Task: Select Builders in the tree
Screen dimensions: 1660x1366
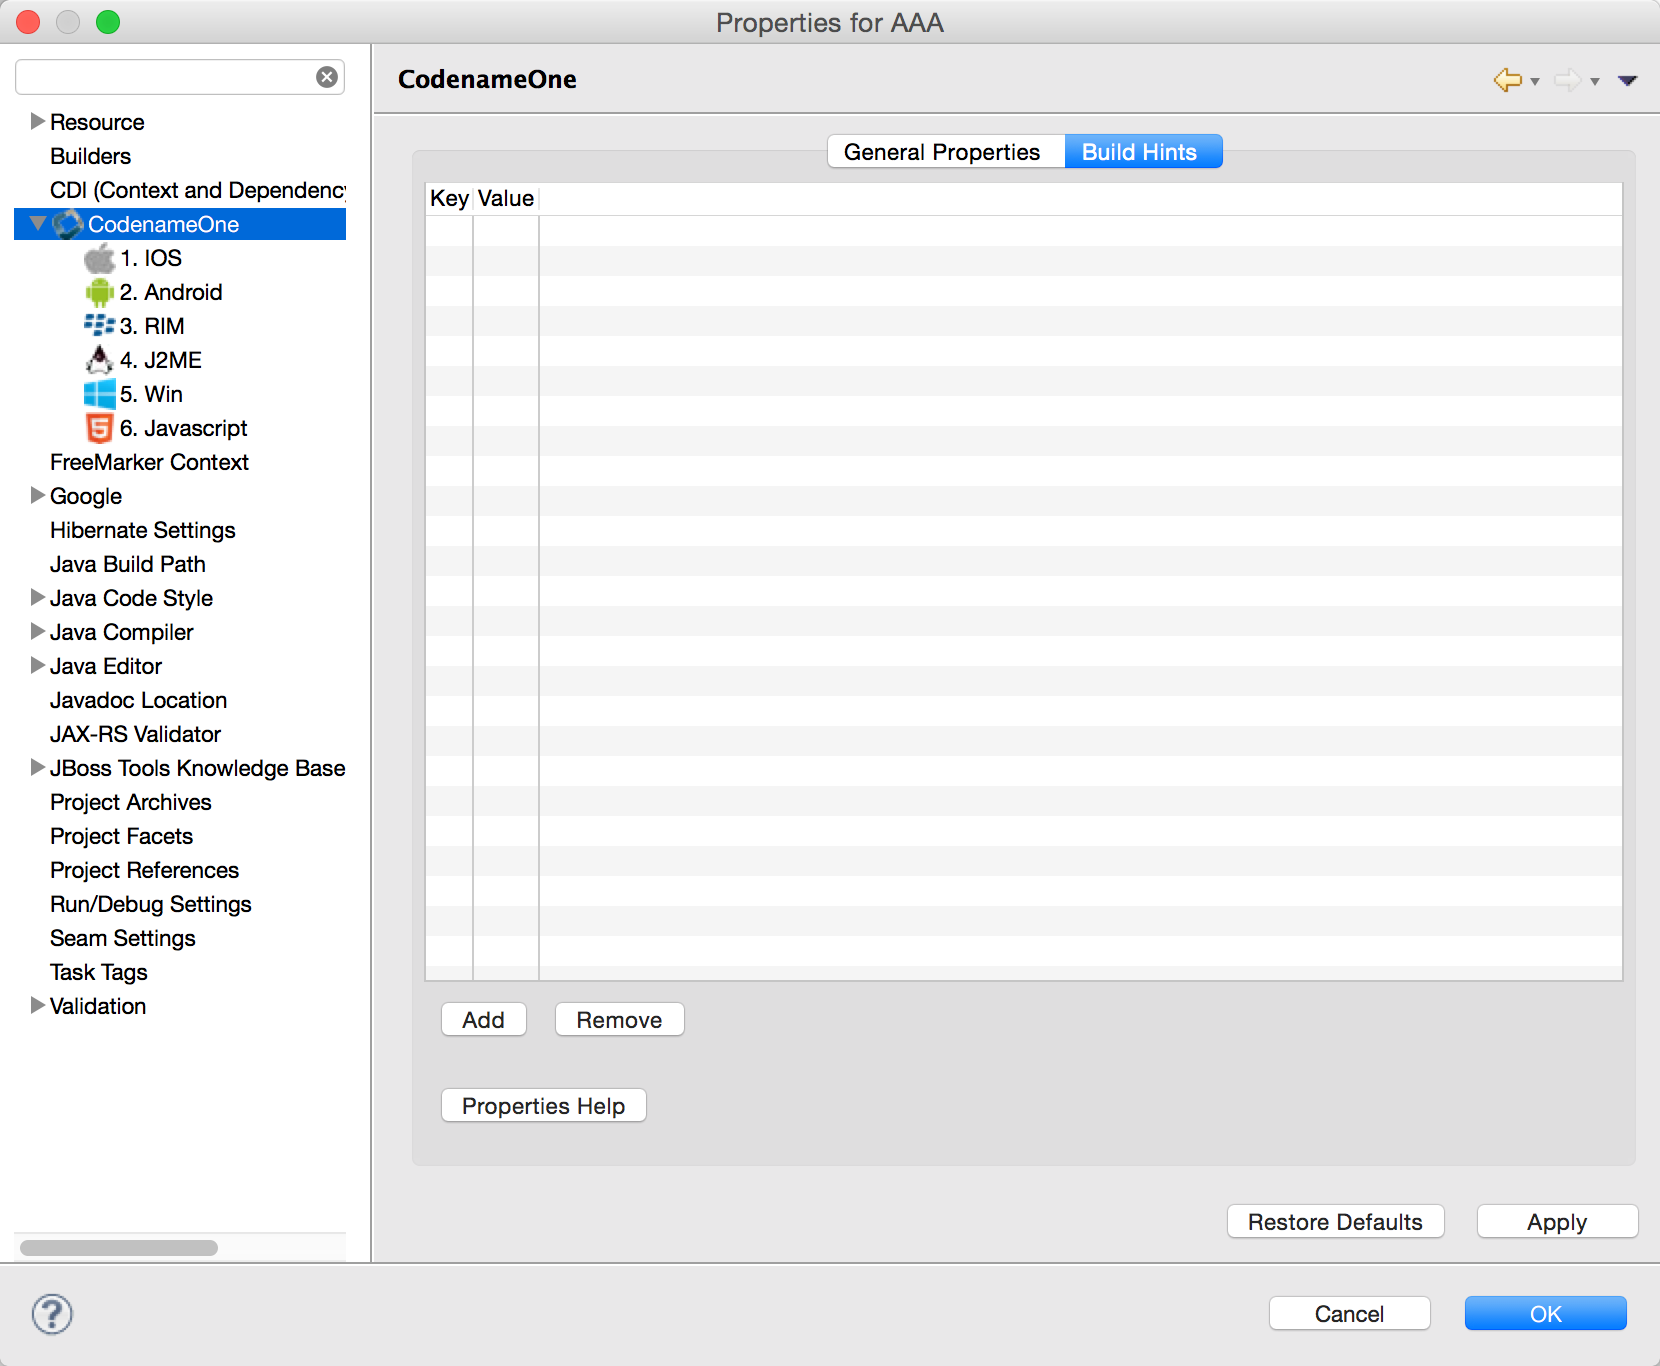Action: click(91, 156)
